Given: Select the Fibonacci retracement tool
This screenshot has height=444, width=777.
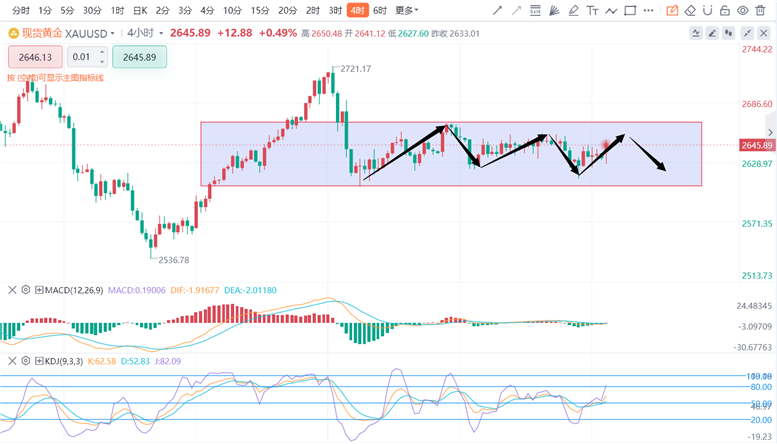Looking at the screenshot, I should [x=535, y=10].
